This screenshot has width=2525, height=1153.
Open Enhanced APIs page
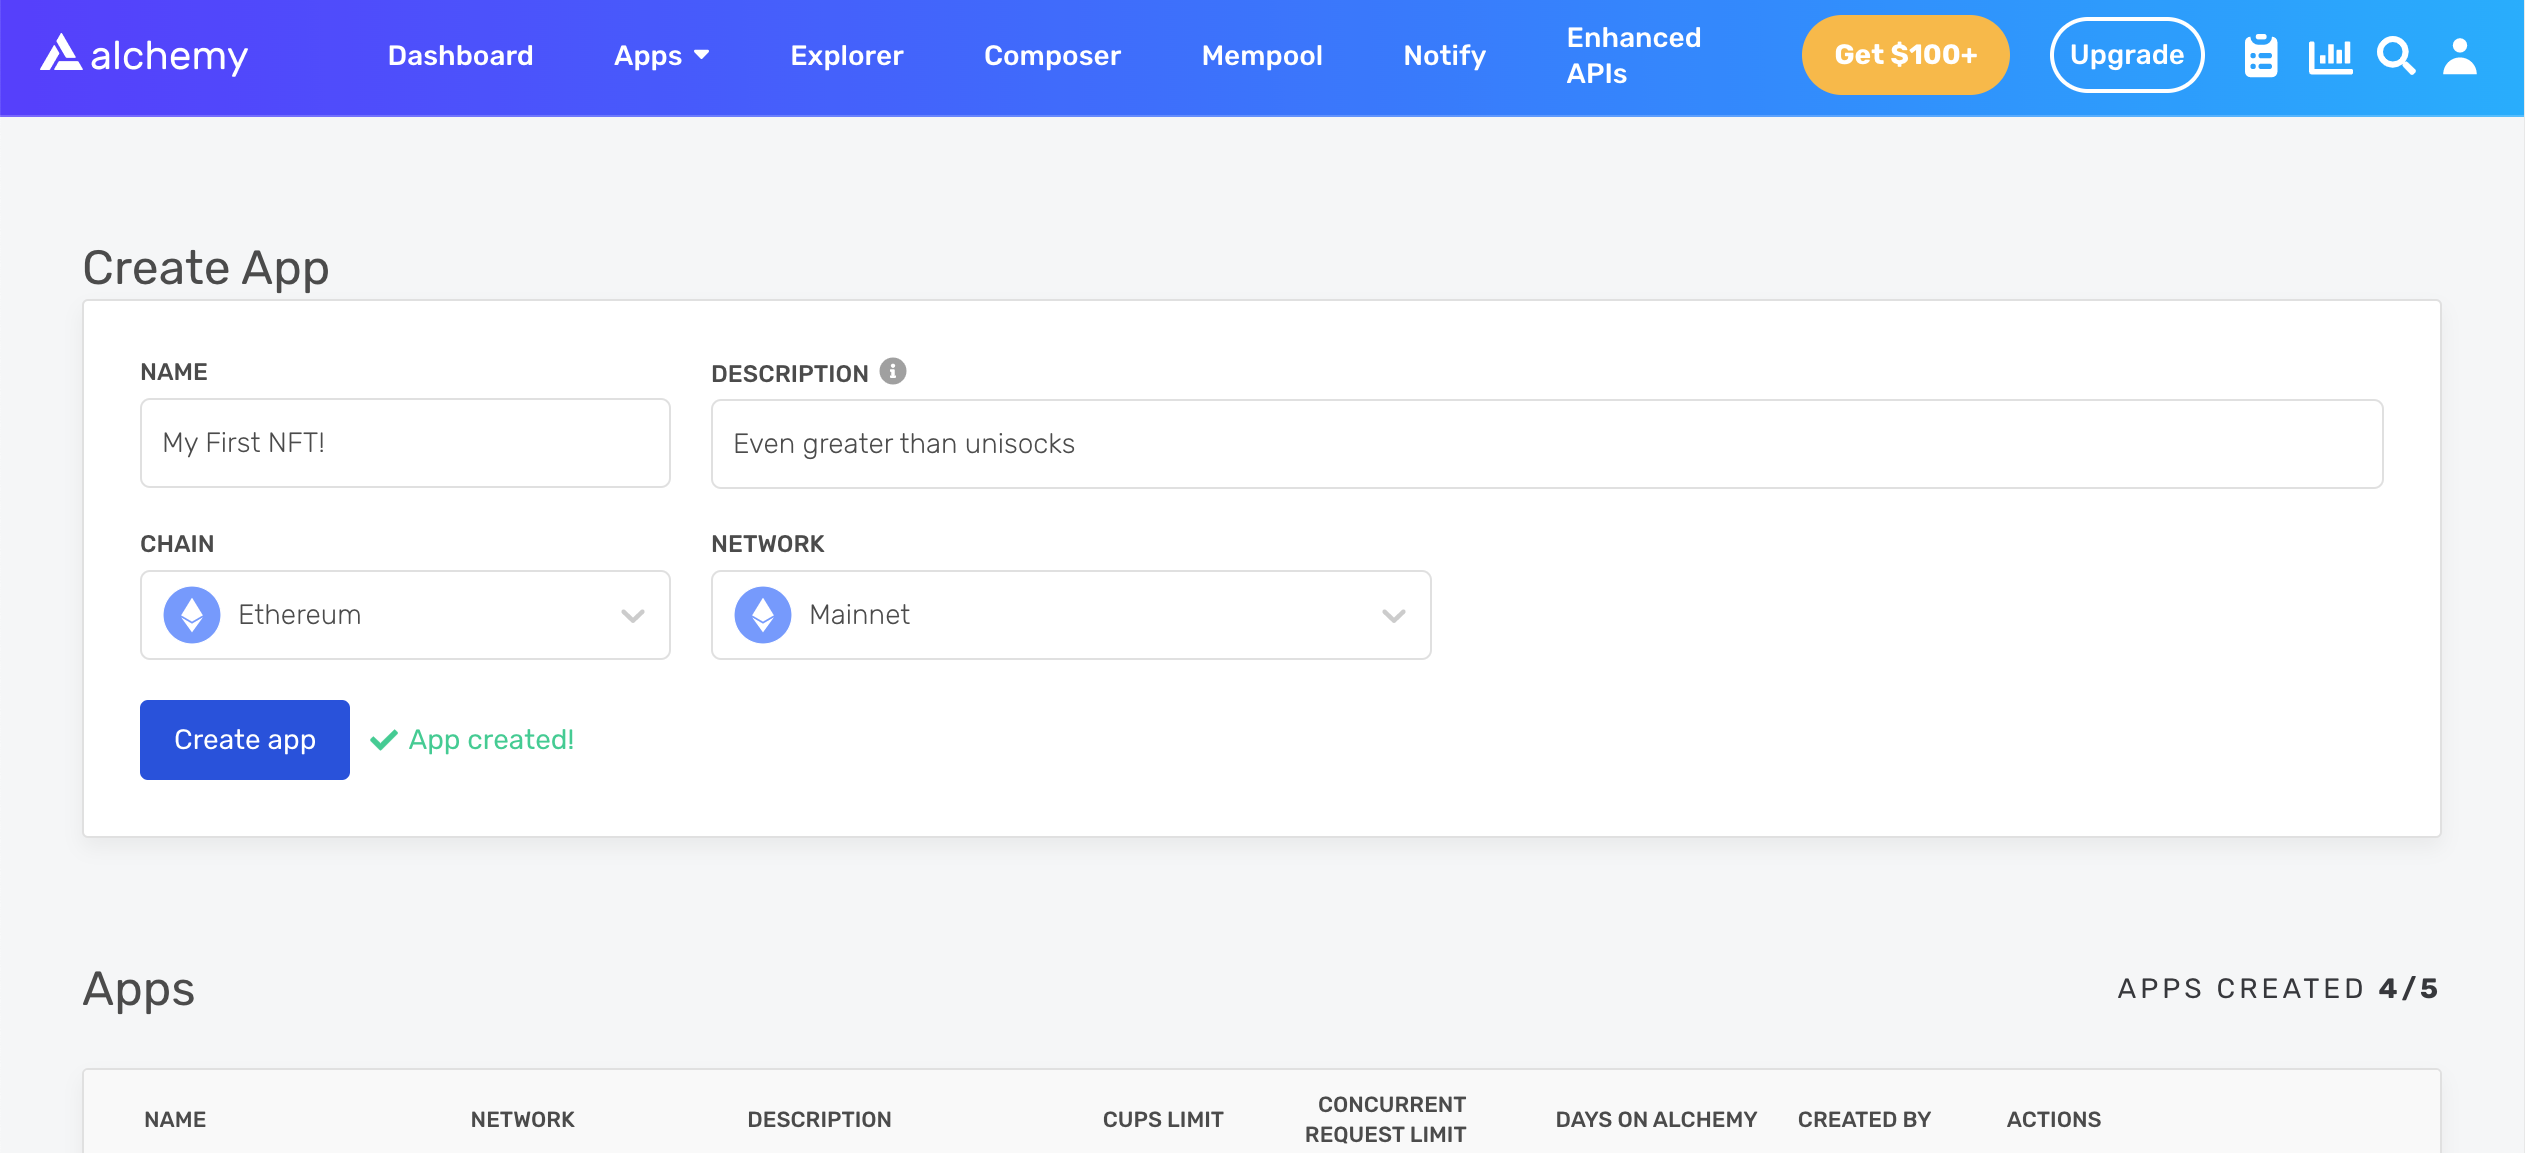coord(1633,55)
